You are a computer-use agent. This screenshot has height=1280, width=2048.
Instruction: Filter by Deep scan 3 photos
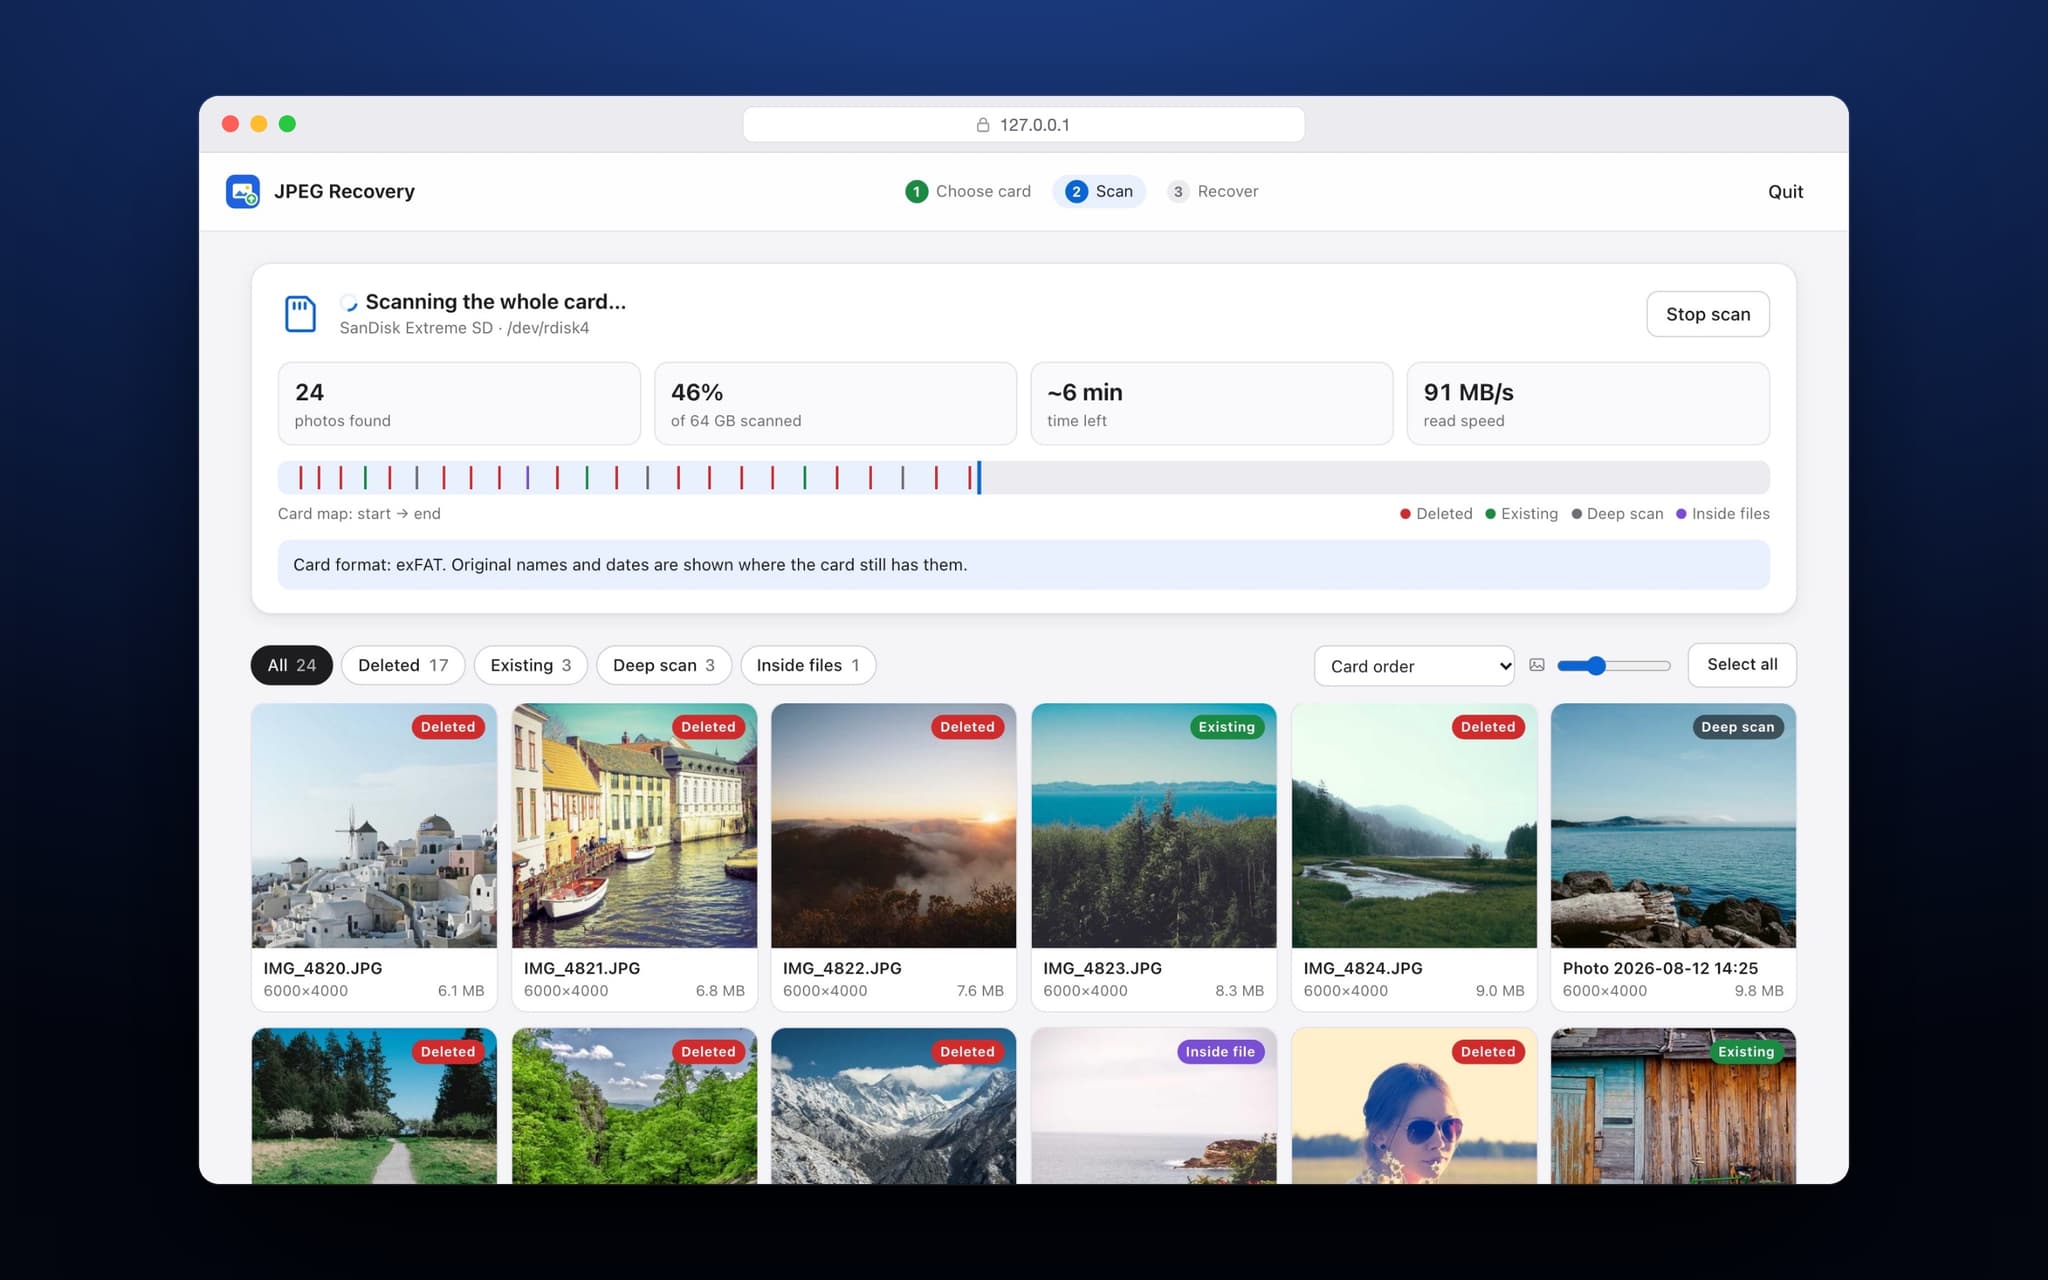pos(664,665)
